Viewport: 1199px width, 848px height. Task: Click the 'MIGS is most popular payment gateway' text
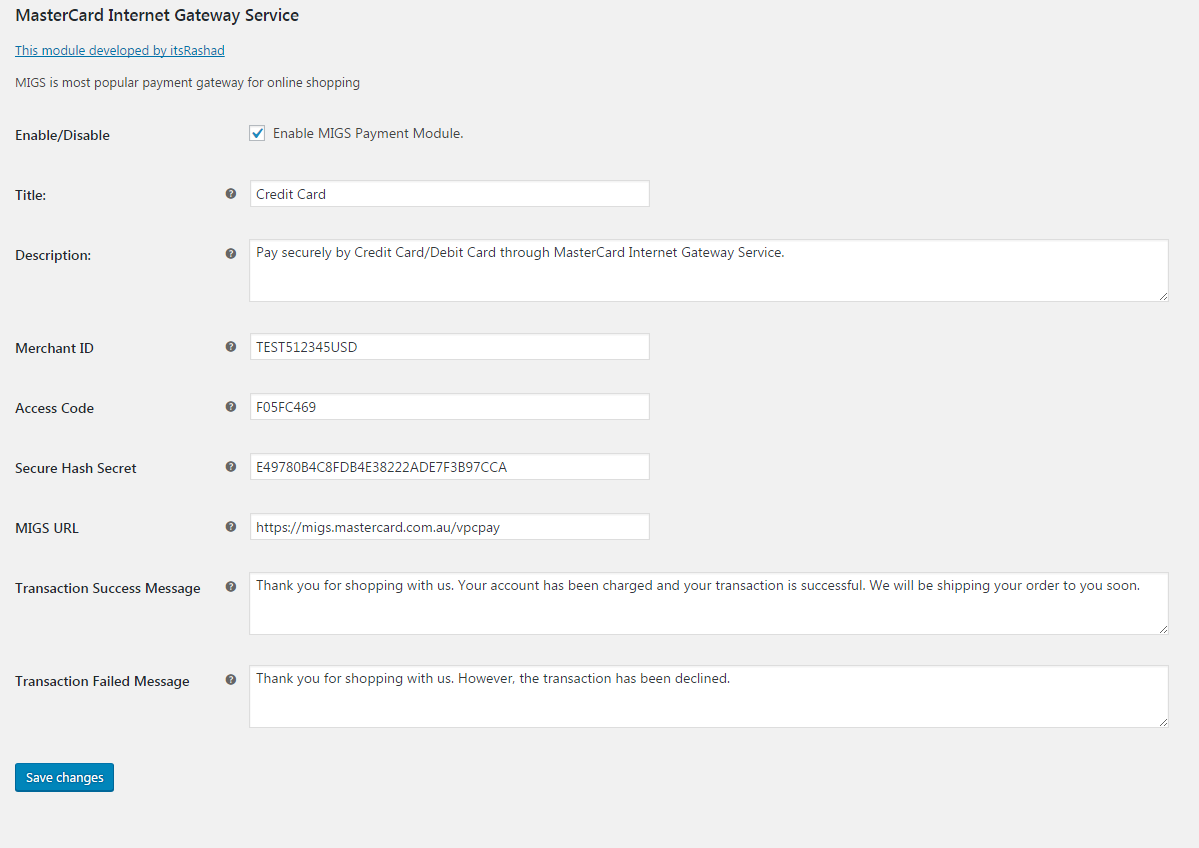pyautogui.click(x=187, y=83)
